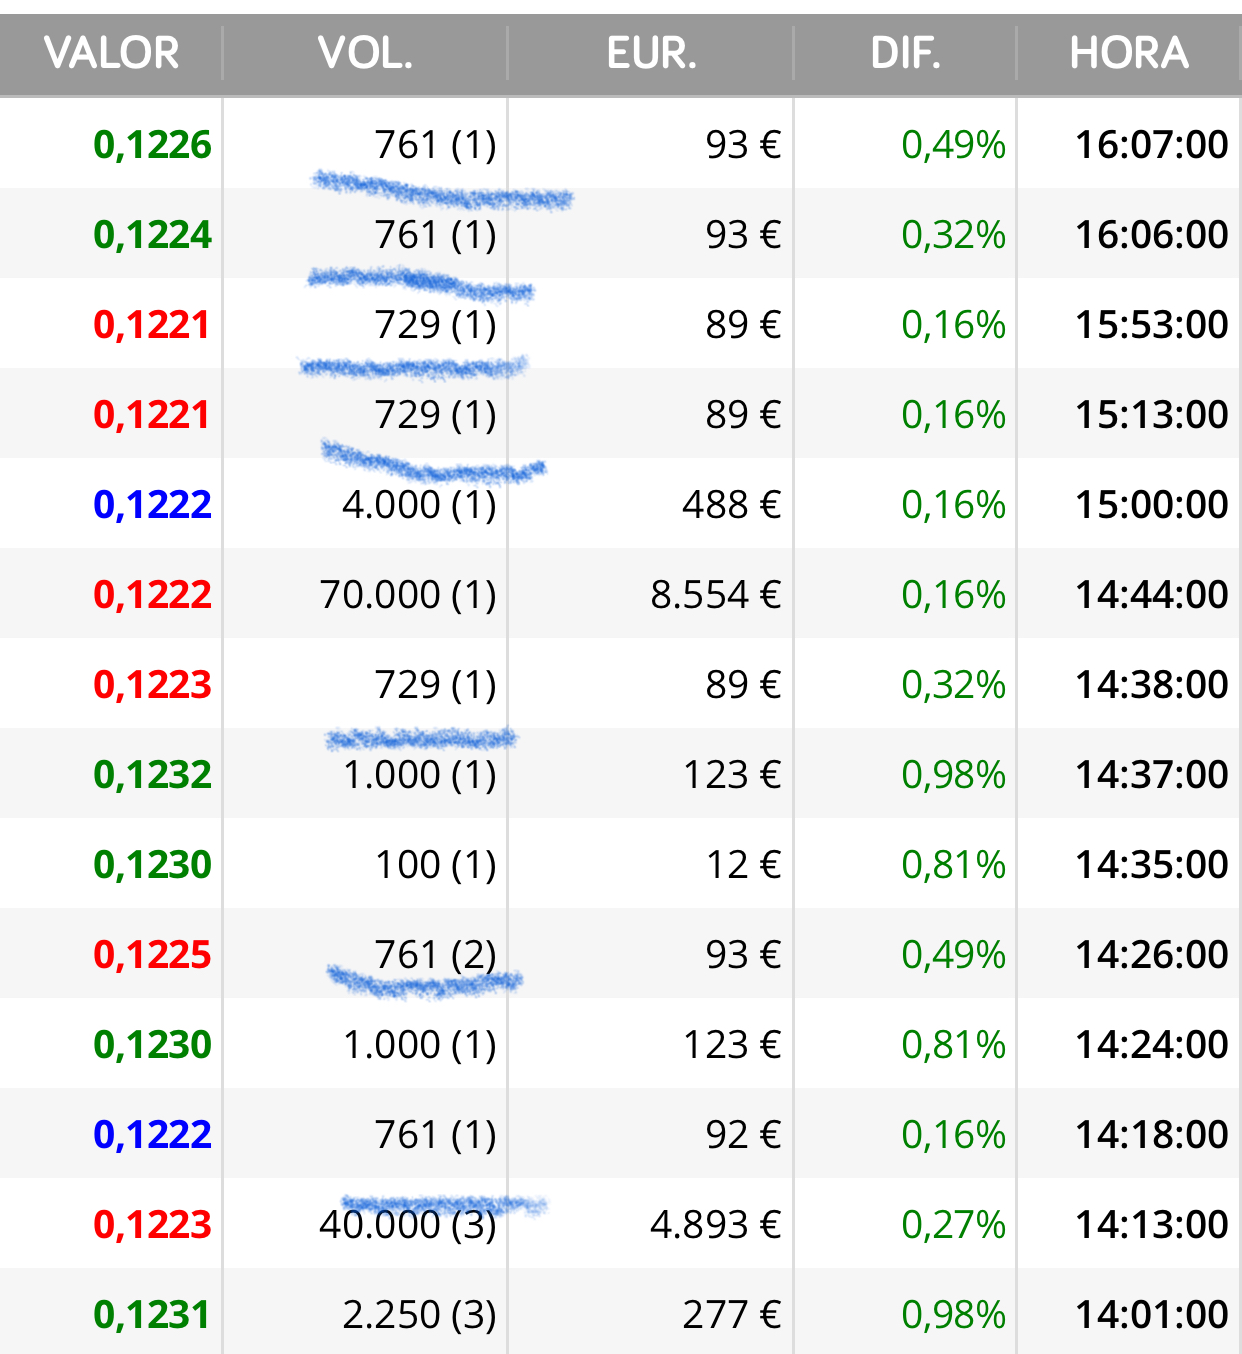
Task: Select the row with time 15:53:00
Action: tap(620, 324)
